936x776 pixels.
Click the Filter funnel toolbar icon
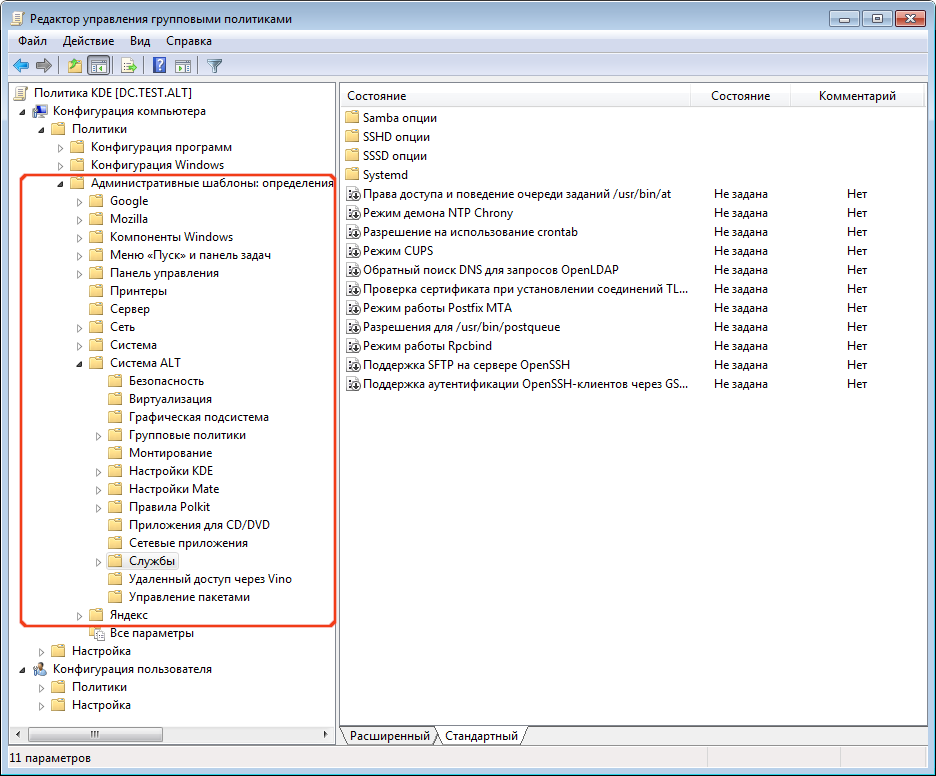pos(214,66)
